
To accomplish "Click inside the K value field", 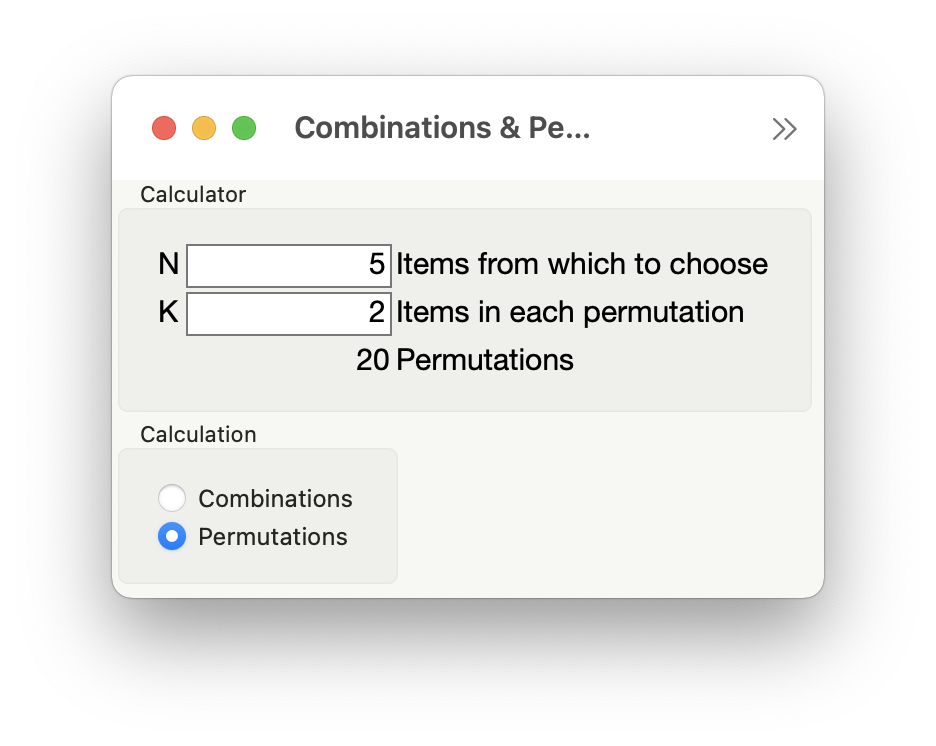I will coord(288,313).
